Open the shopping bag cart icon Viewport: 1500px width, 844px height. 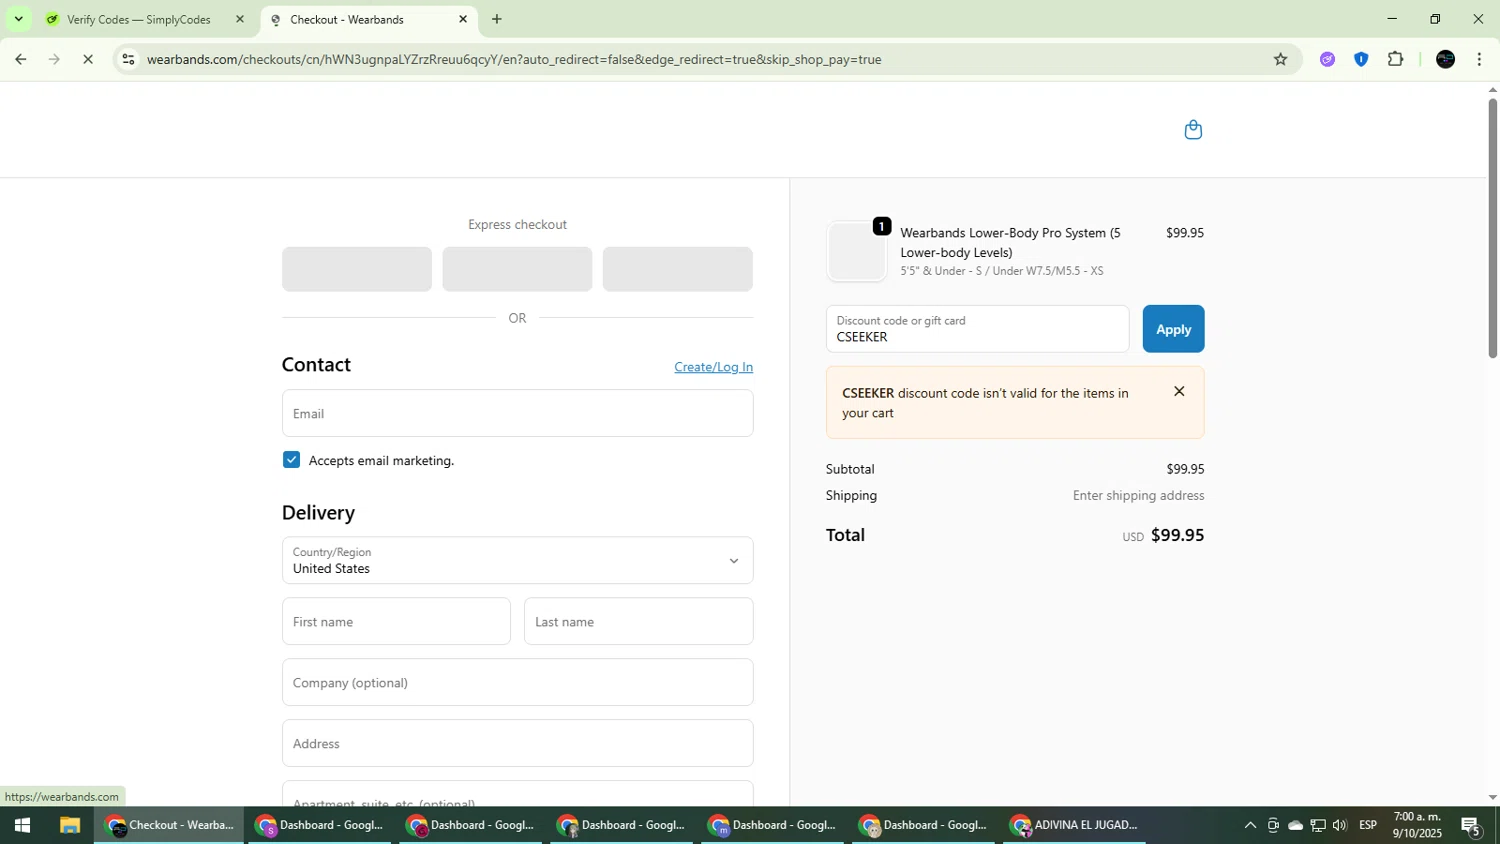(x=1192, y=130)
